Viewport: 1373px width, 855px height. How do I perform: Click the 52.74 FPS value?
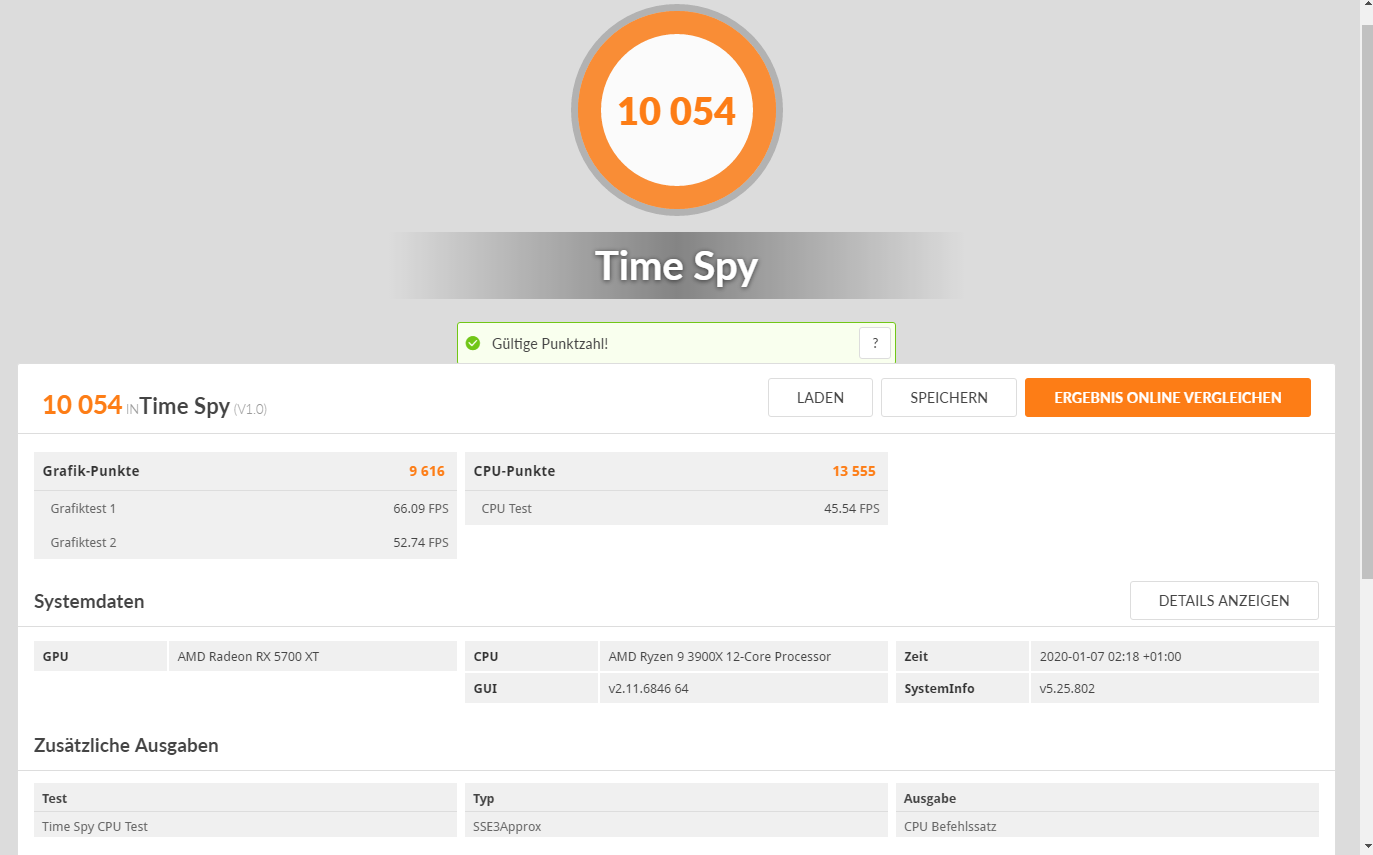421,542
